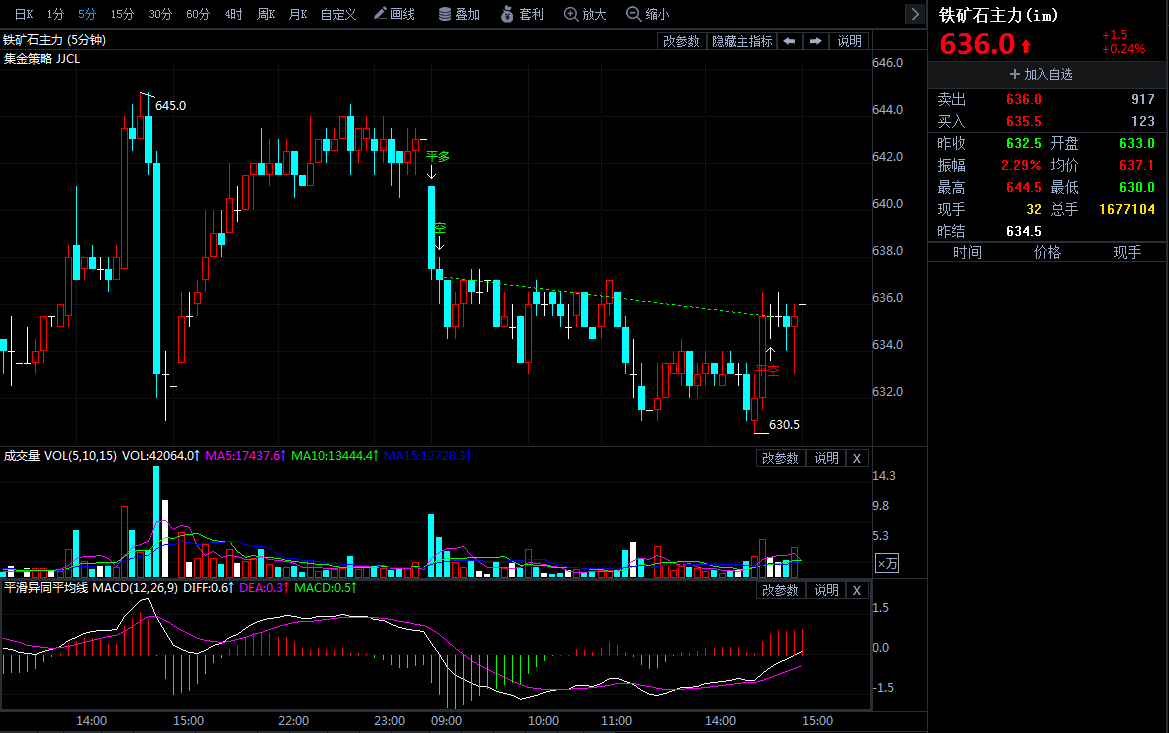The width and height of the screenshot is (1169, 733).
Task: Toggle 隐藏主指标 to hide main indicator
Action: tap(741, 41)
